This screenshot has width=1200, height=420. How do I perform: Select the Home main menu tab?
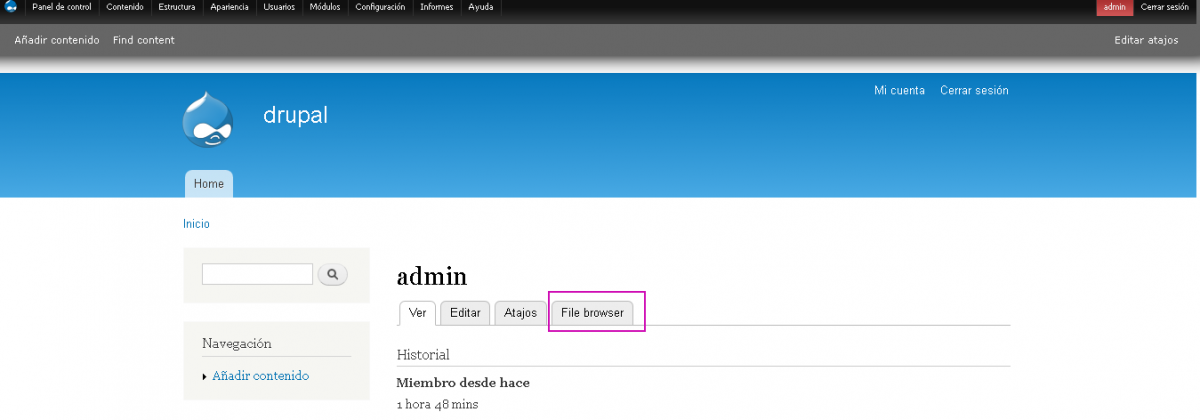click(x=209, y=184)
